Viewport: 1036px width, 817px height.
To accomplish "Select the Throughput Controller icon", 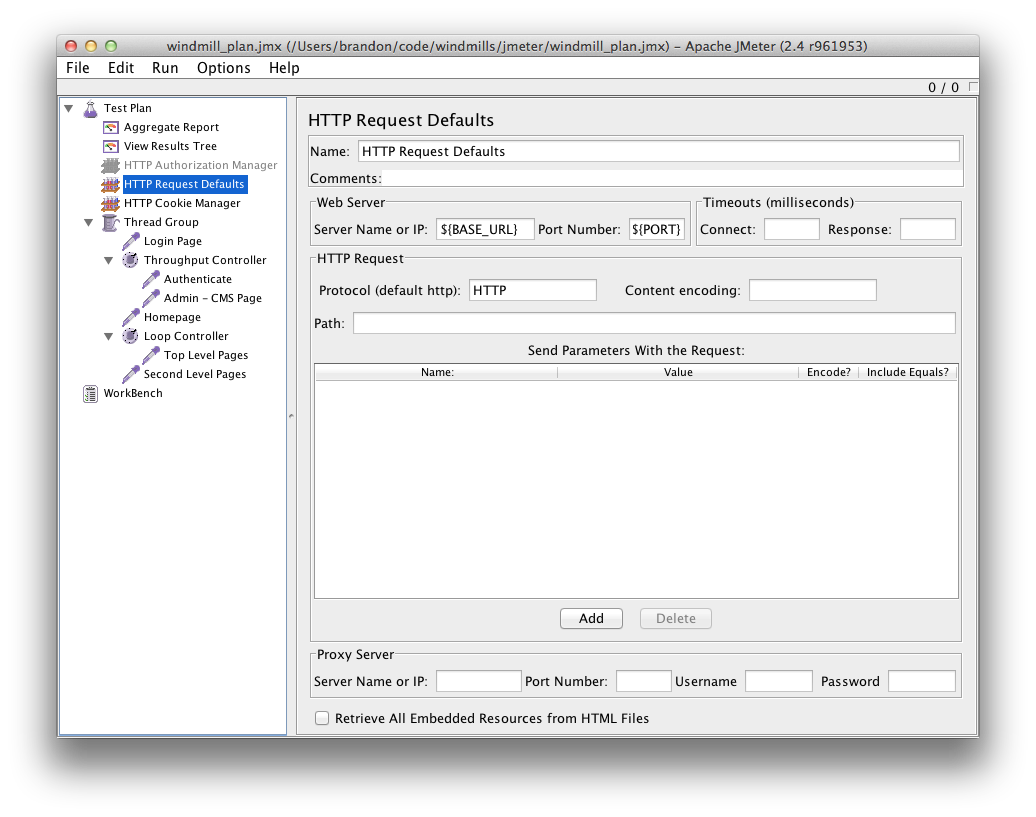I will point(128,260).
